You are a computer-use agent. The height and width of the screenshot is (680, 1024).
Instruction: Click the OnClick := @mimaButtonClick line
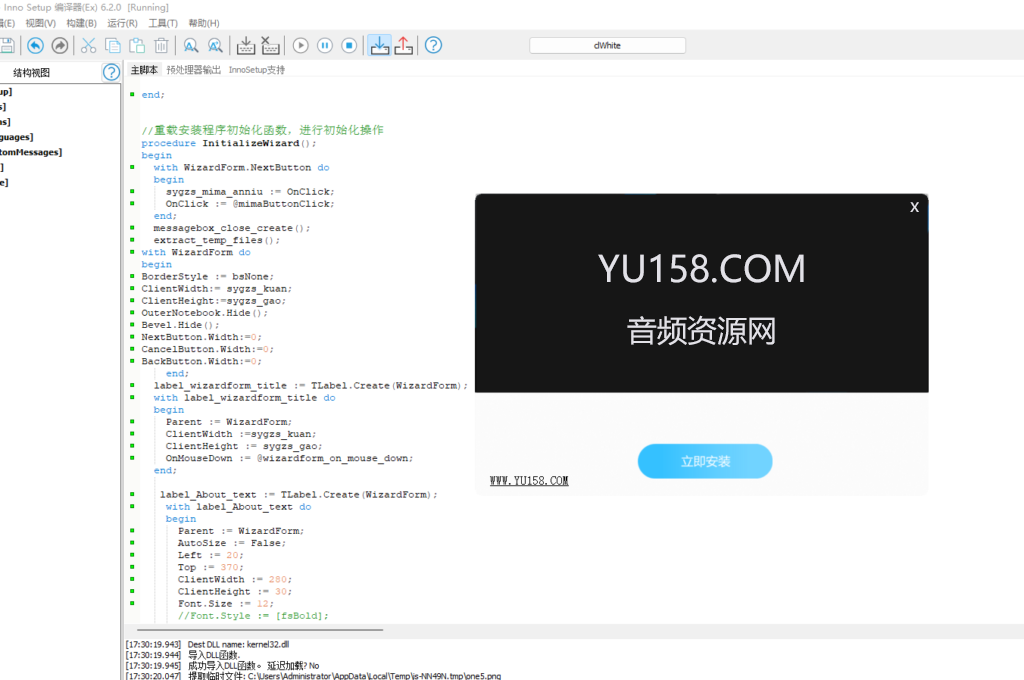(250, 204)
